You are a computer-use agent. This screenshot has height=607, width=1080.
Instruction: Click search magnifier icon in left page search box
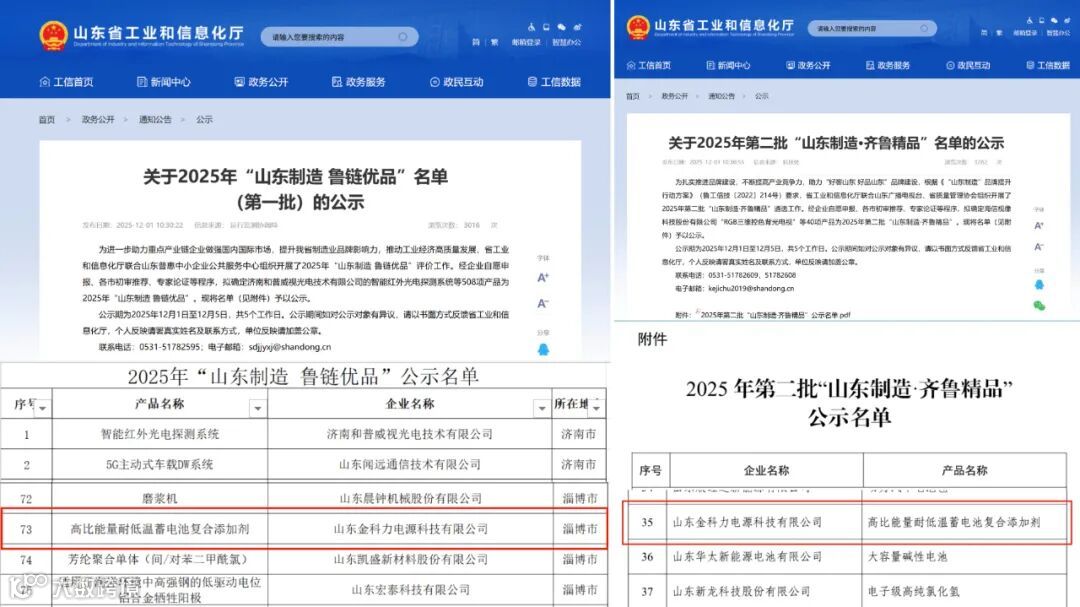(x=403, y=37)
